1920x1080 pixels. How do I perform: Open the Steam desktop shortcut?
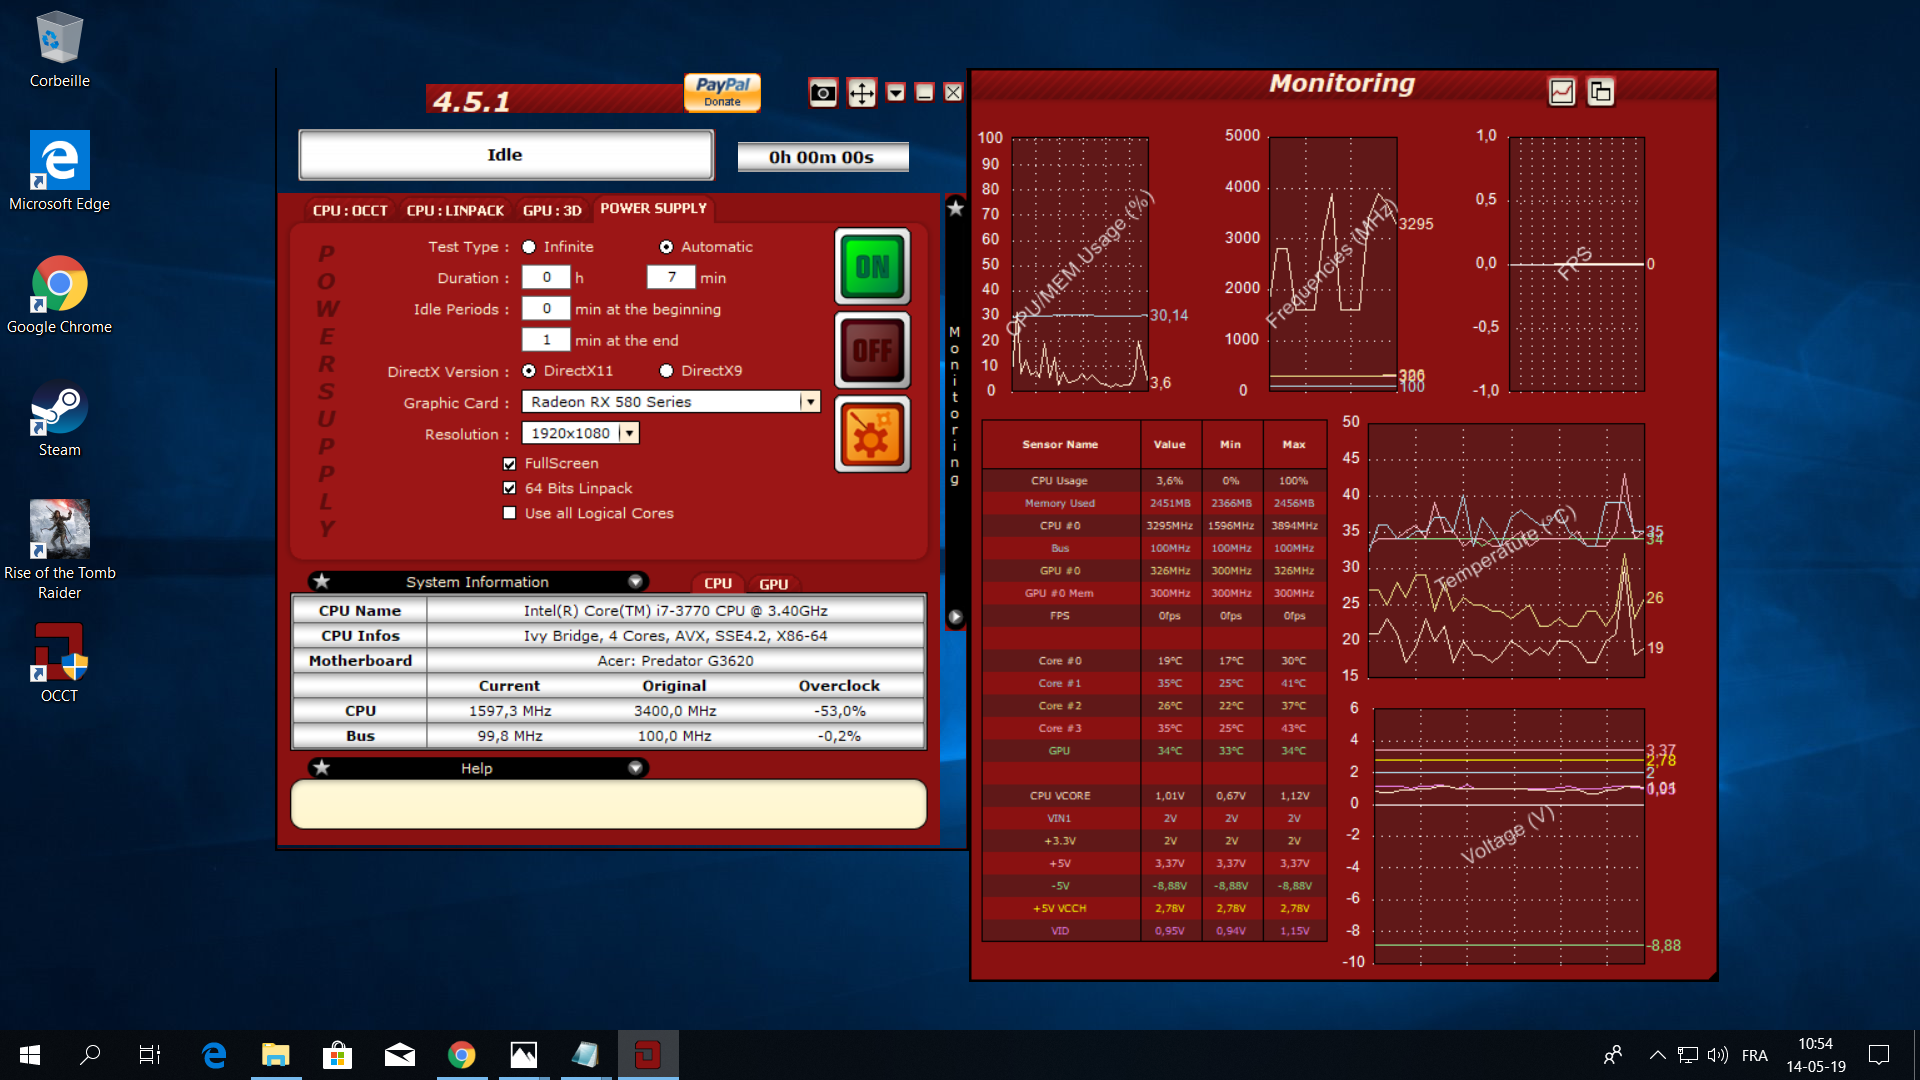click(59, 419)
